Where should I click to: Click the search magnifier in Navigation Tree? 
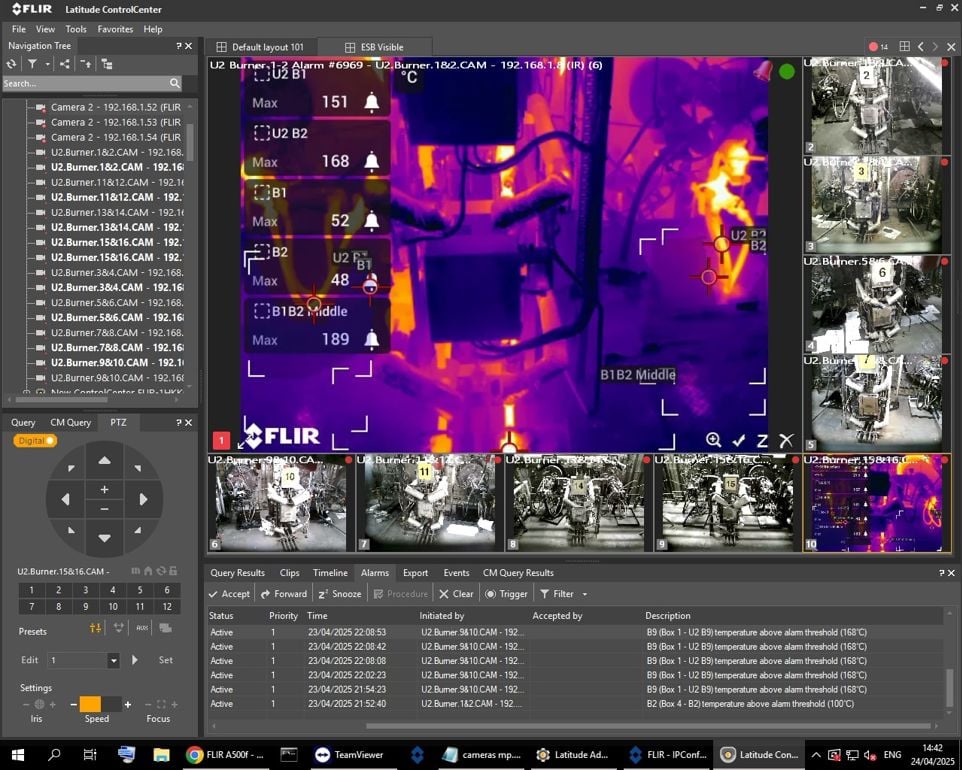[x=175, y=84]
